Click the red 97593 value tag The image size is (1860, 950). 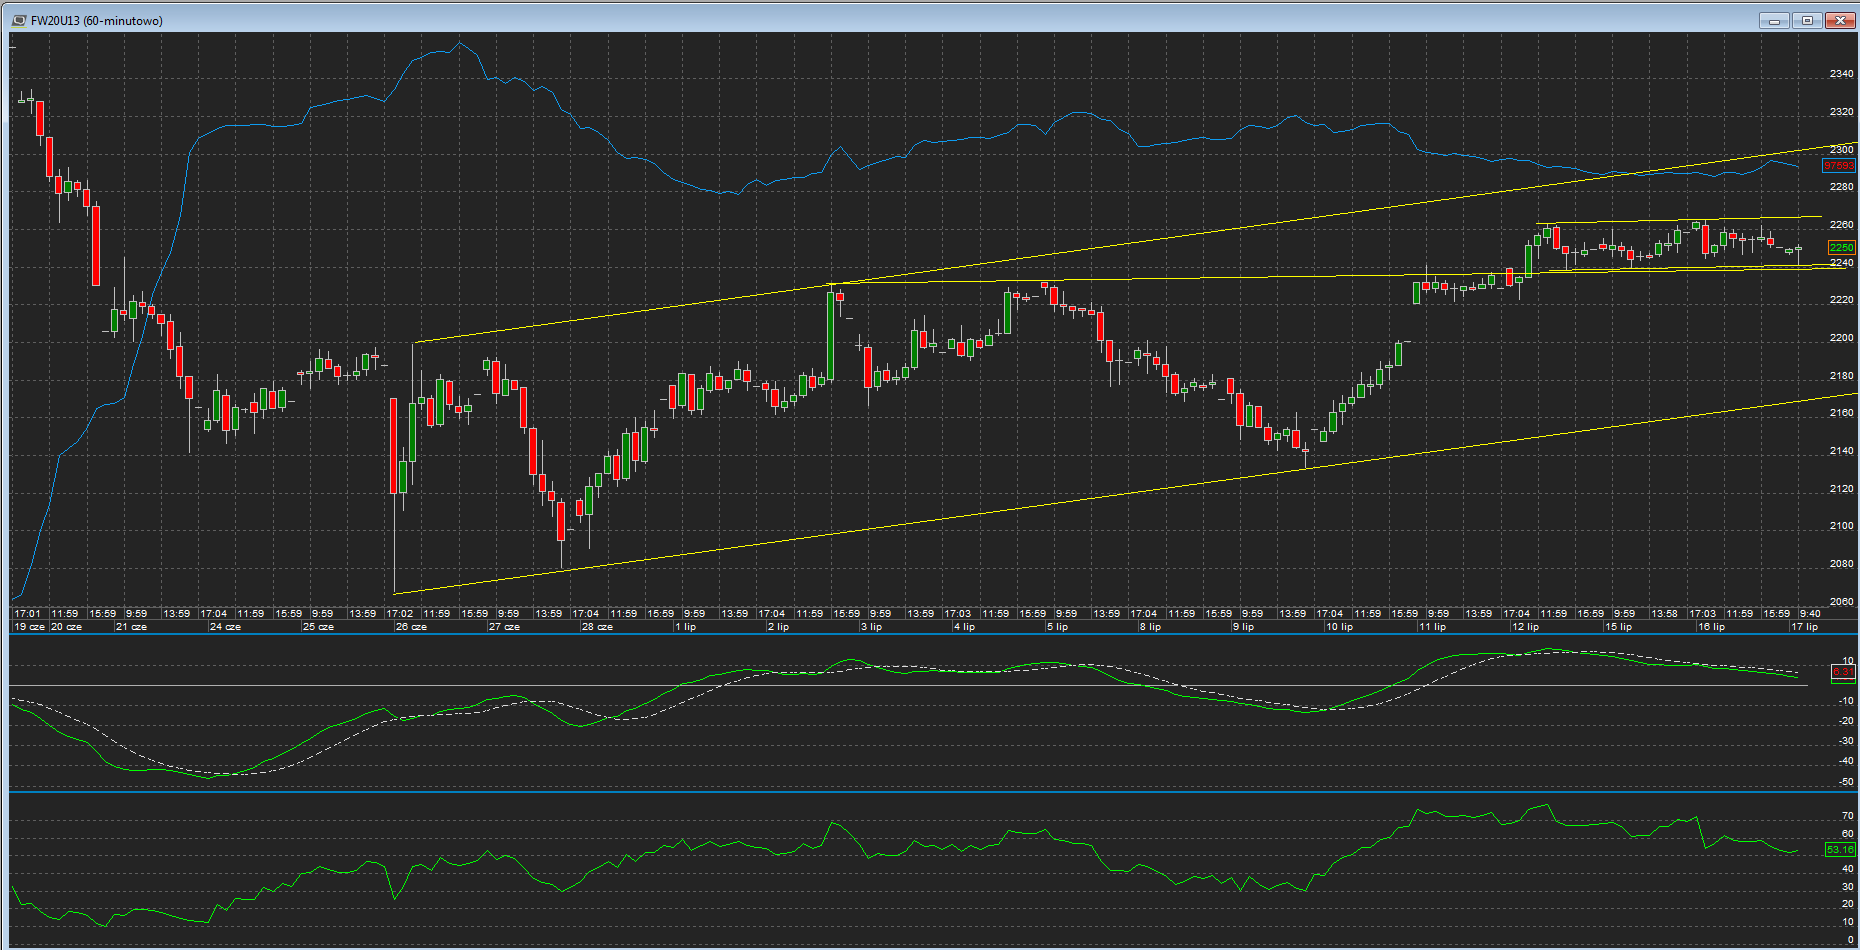pos(1838,166)
